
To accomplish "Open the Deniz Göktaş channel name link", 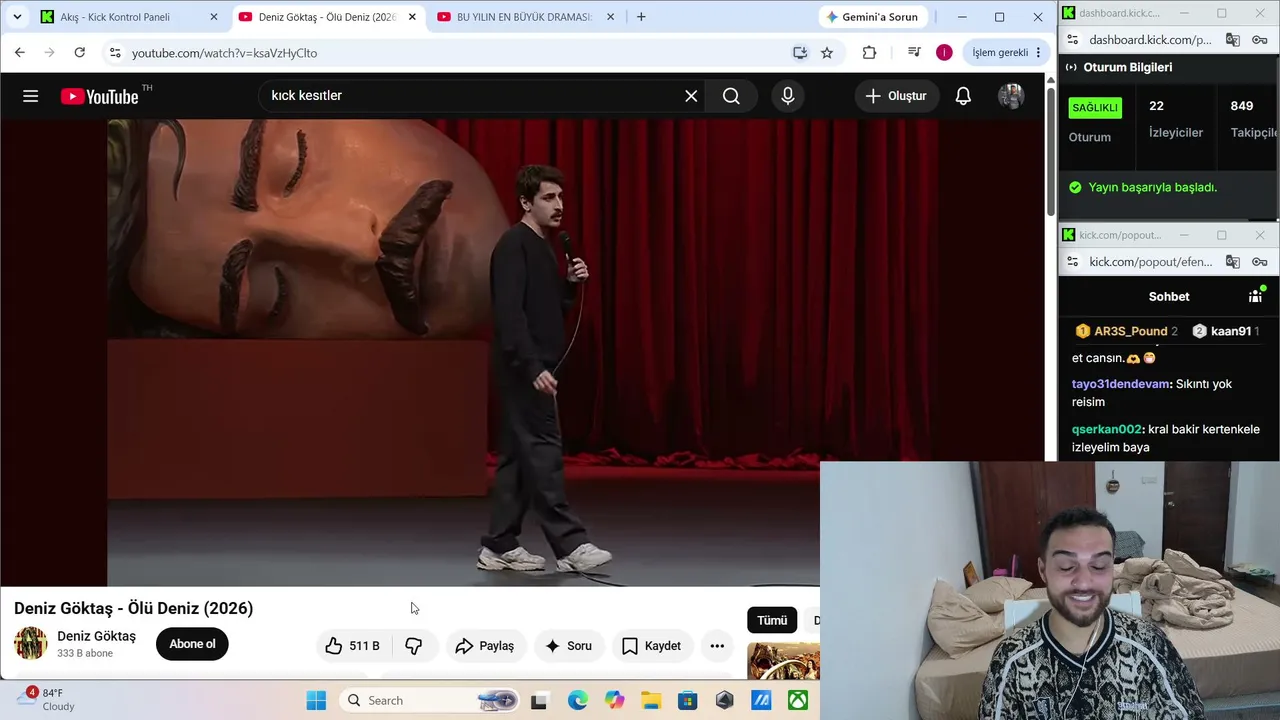I will pos(96,636).
